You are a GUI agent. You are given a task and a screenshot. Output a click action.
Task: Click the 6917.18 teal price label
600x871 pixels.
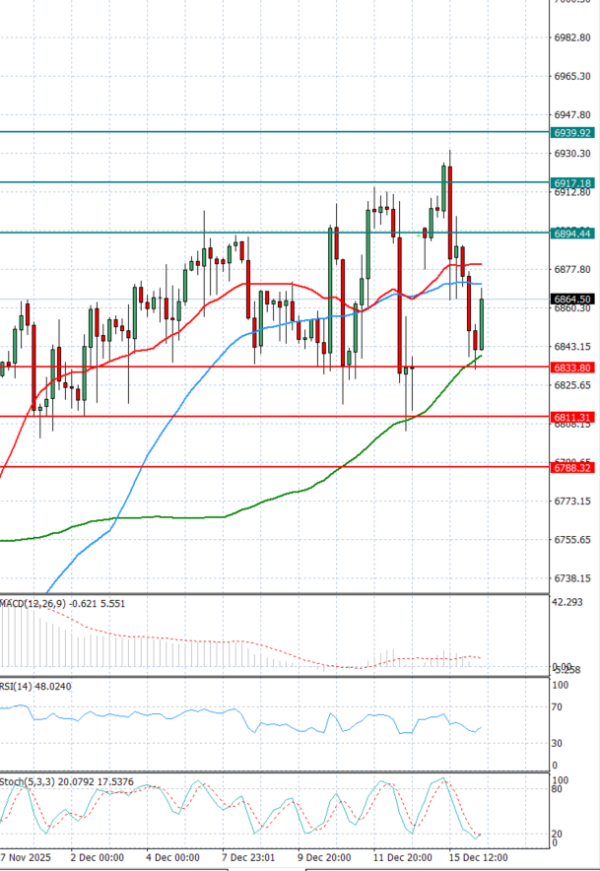coord(573,183)
